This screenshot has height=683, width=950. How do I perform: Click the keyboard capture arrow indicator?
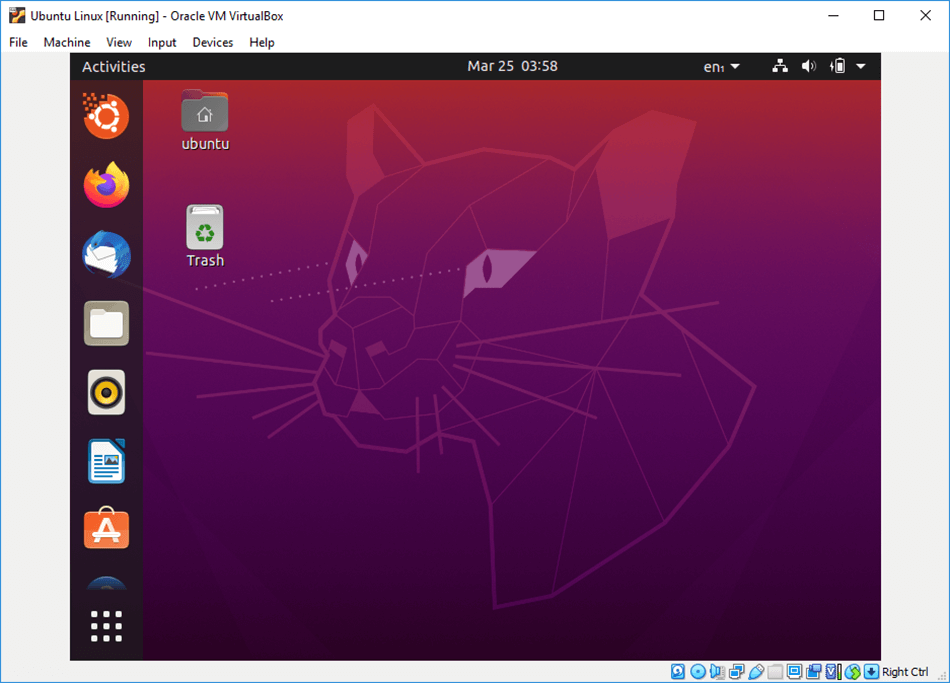tap(871, 671)
